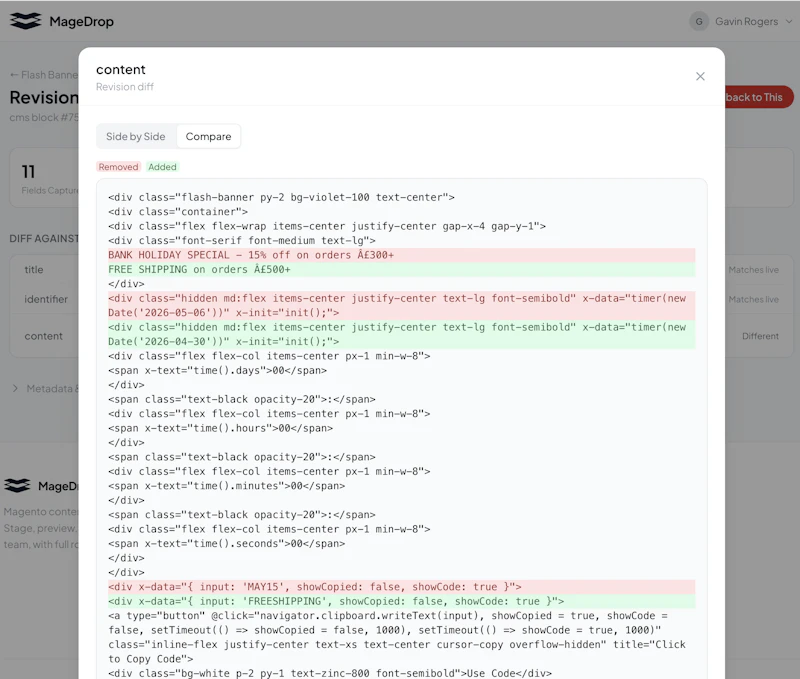Click the removed line with Date 2026-05-06
The width and height of the screenshot is (800, 679).
(401, 306)
